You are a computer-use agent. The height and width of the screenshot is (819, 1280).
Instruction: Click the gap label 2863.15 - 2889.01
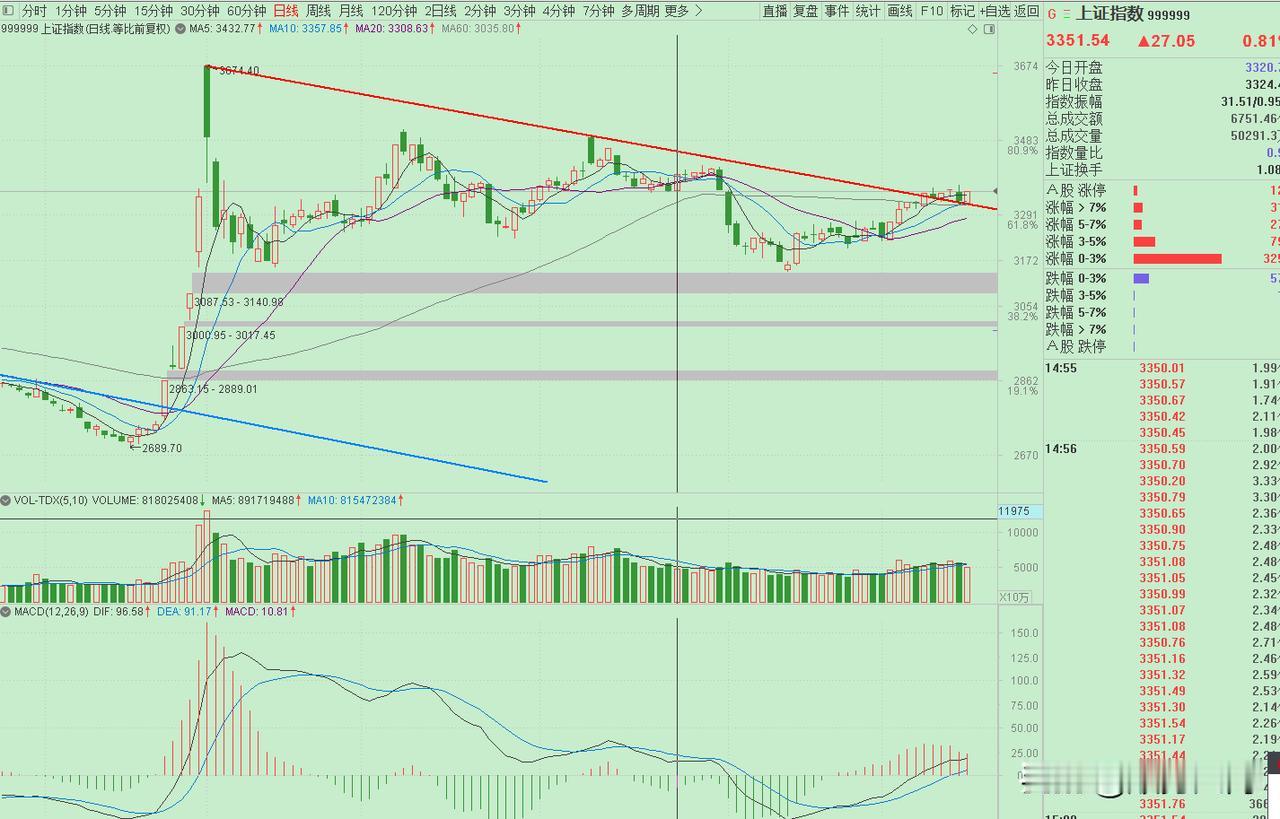213,389
